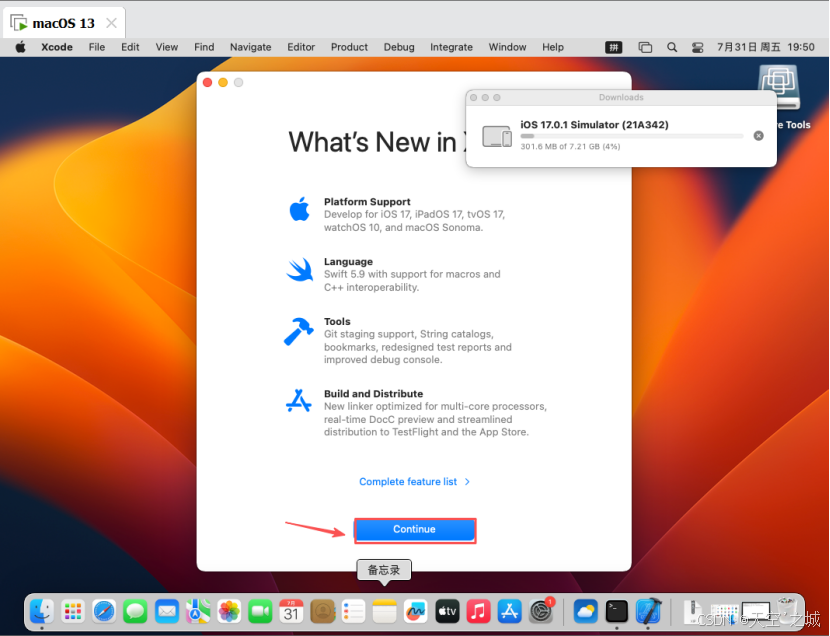The image size is (830, 636).
Task: Open Maps from the Dock
Action: click(198, 612)
